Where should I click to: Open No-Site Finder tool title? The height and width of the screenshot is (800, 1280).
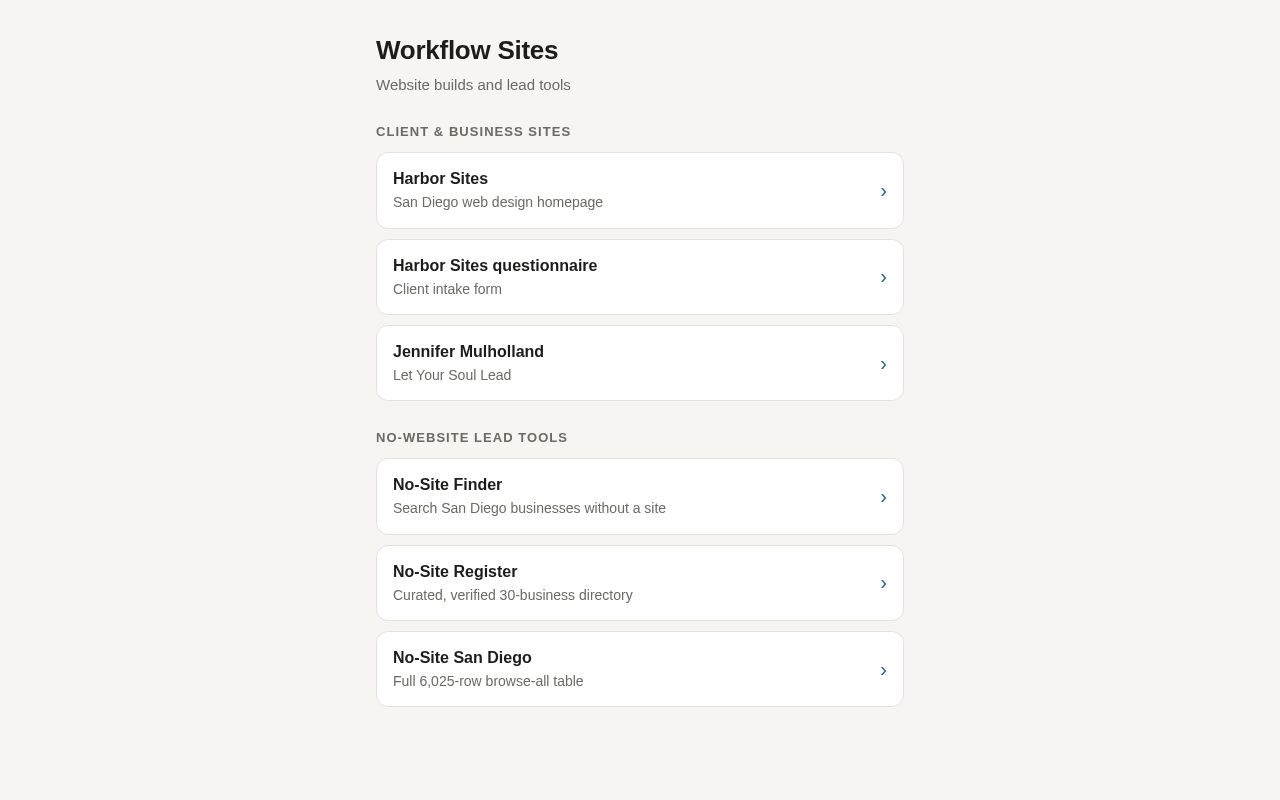(x=447, y=485)
